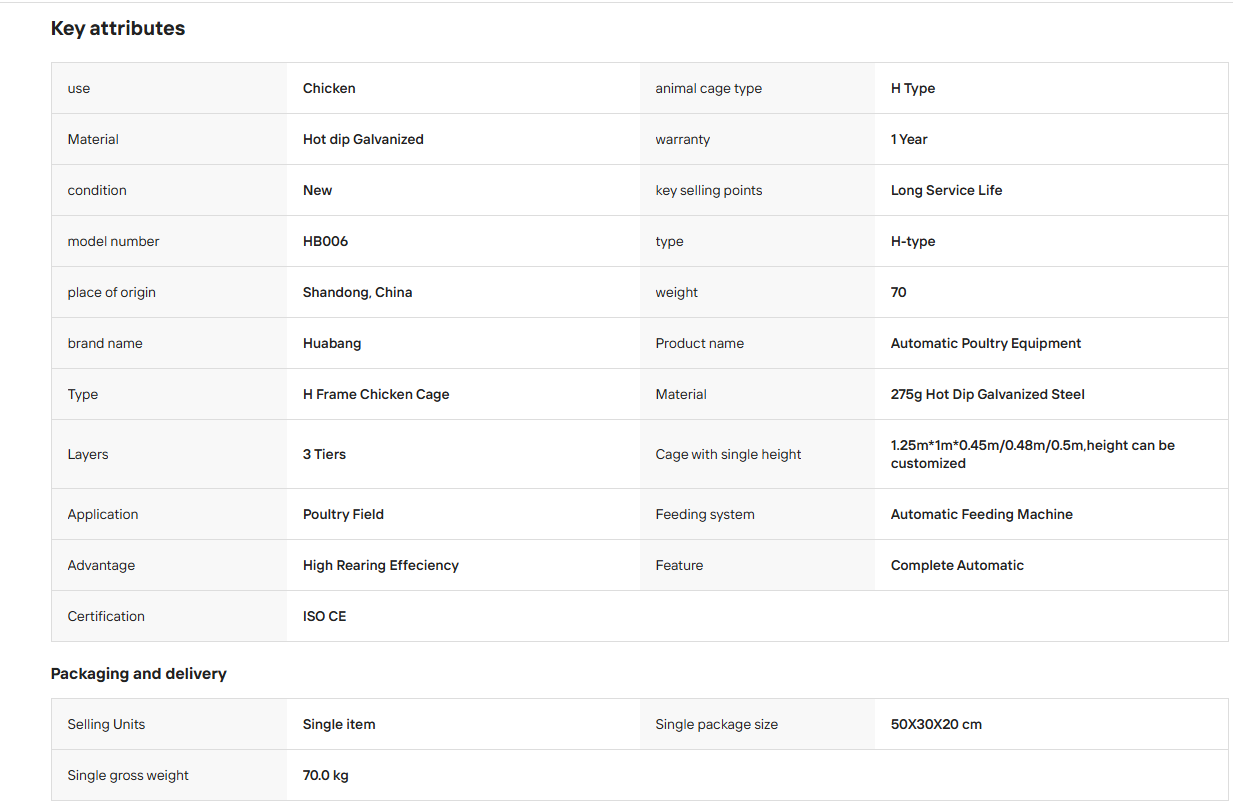
Task: Select the 'H Frame Chicken Cage' type value
Action: [376, 394]
